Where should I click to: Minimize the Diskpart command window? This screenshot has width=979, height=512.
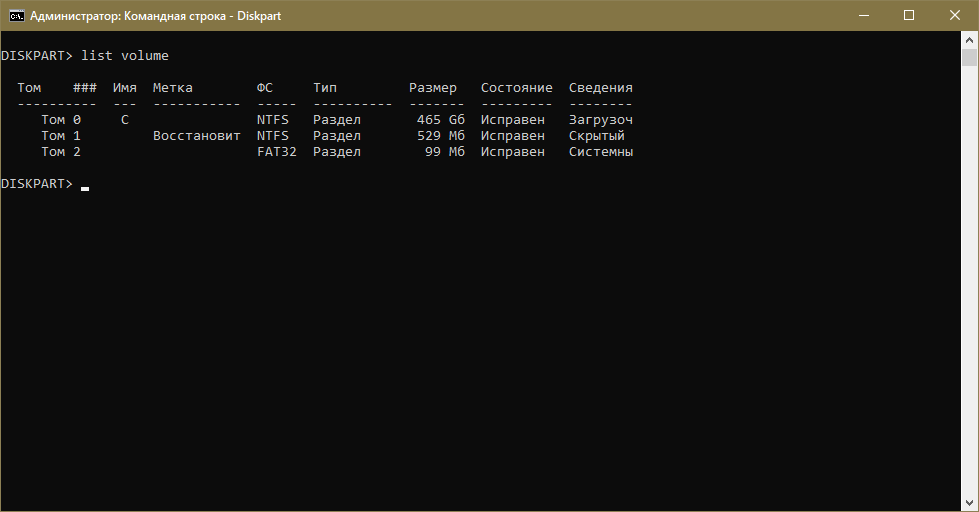click(x=863, y=15)
